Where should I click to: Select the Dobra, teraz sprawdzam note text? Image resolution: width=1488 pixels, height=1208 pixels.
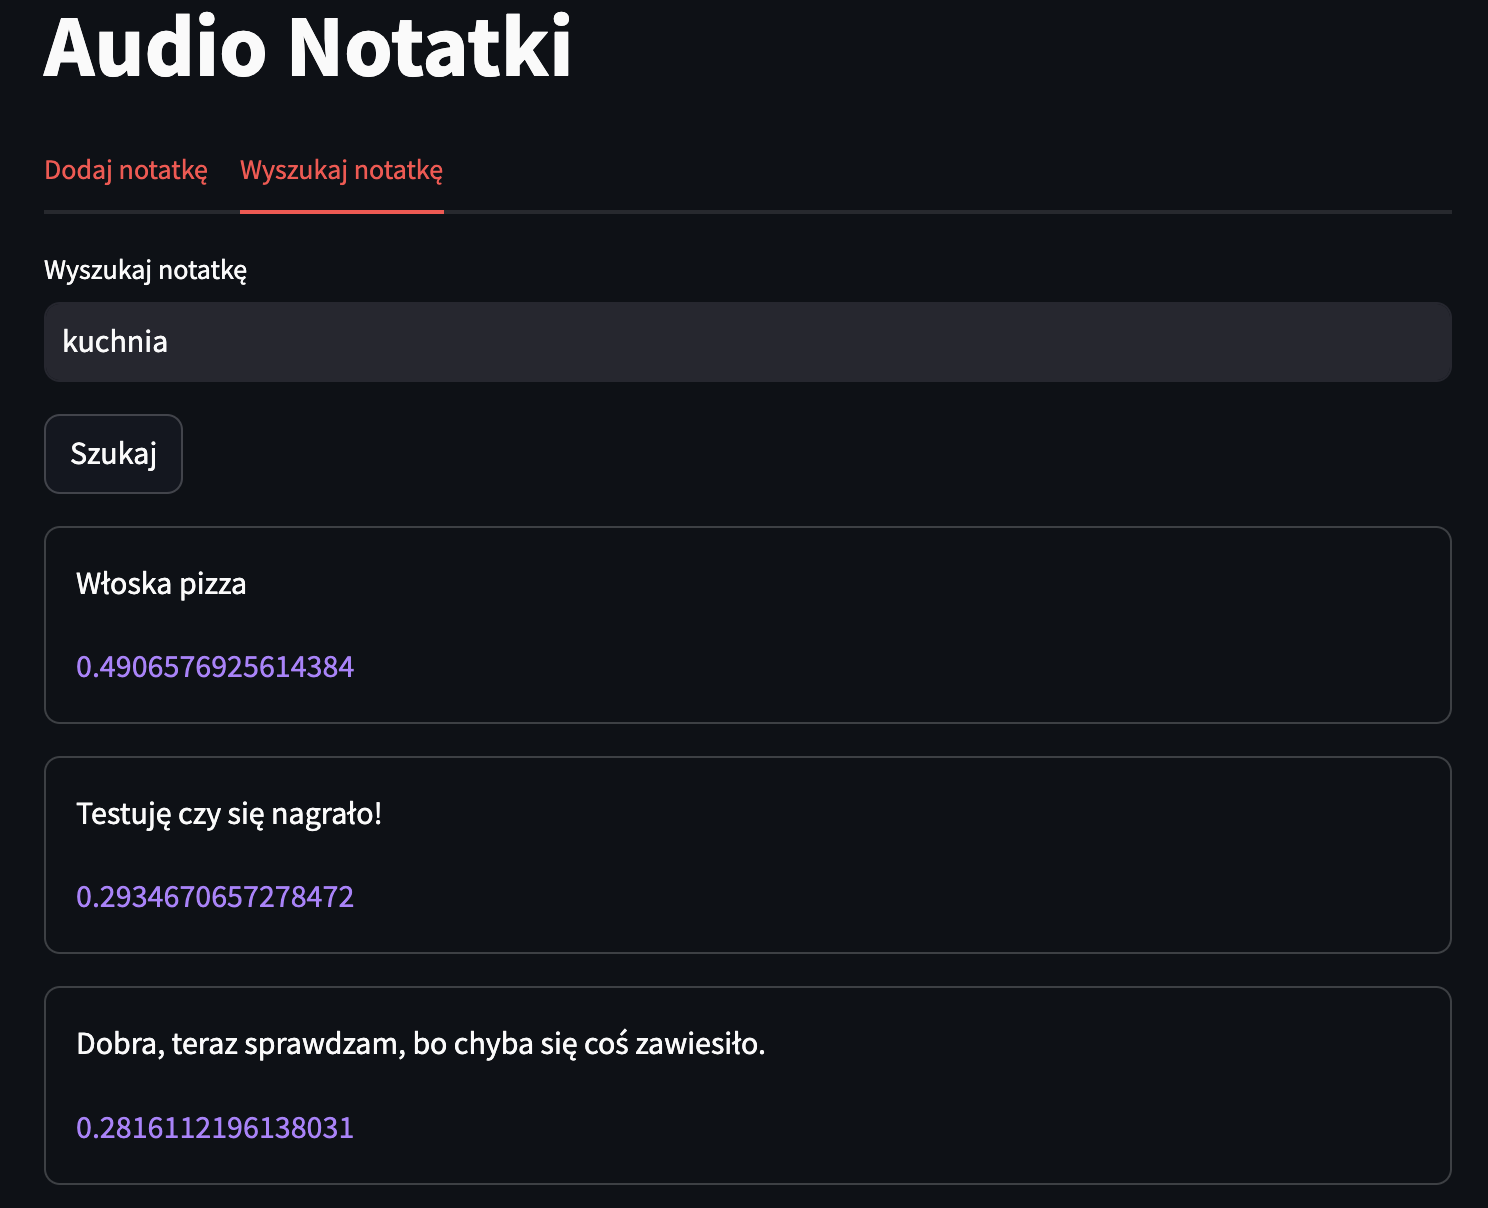tap(420, 1044)
